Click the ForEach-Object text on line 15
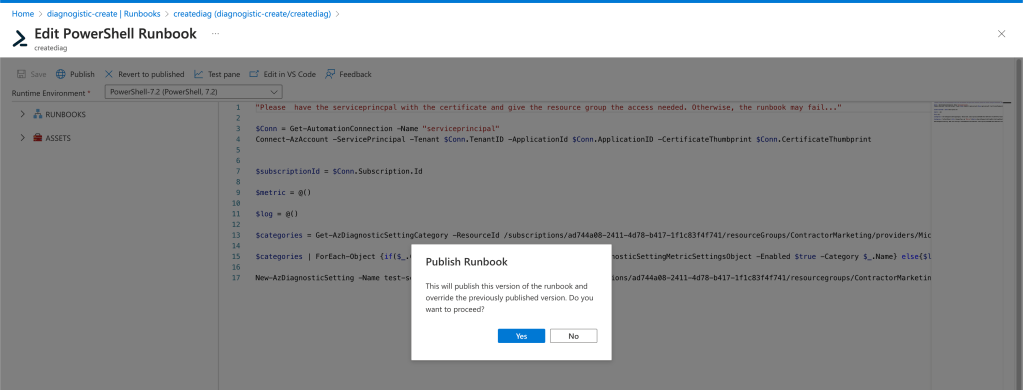 (346, 256)
